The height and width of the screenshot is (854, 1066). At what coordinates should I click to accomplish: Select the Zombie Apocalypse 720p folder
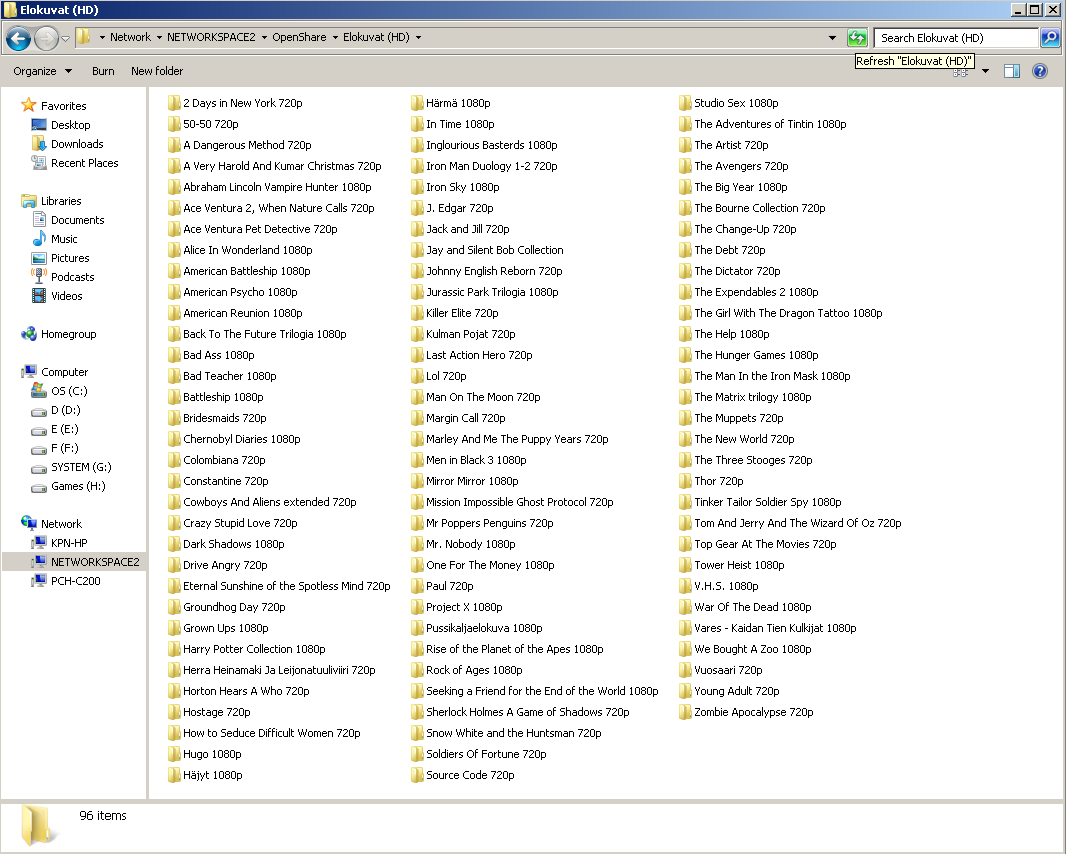753,712
